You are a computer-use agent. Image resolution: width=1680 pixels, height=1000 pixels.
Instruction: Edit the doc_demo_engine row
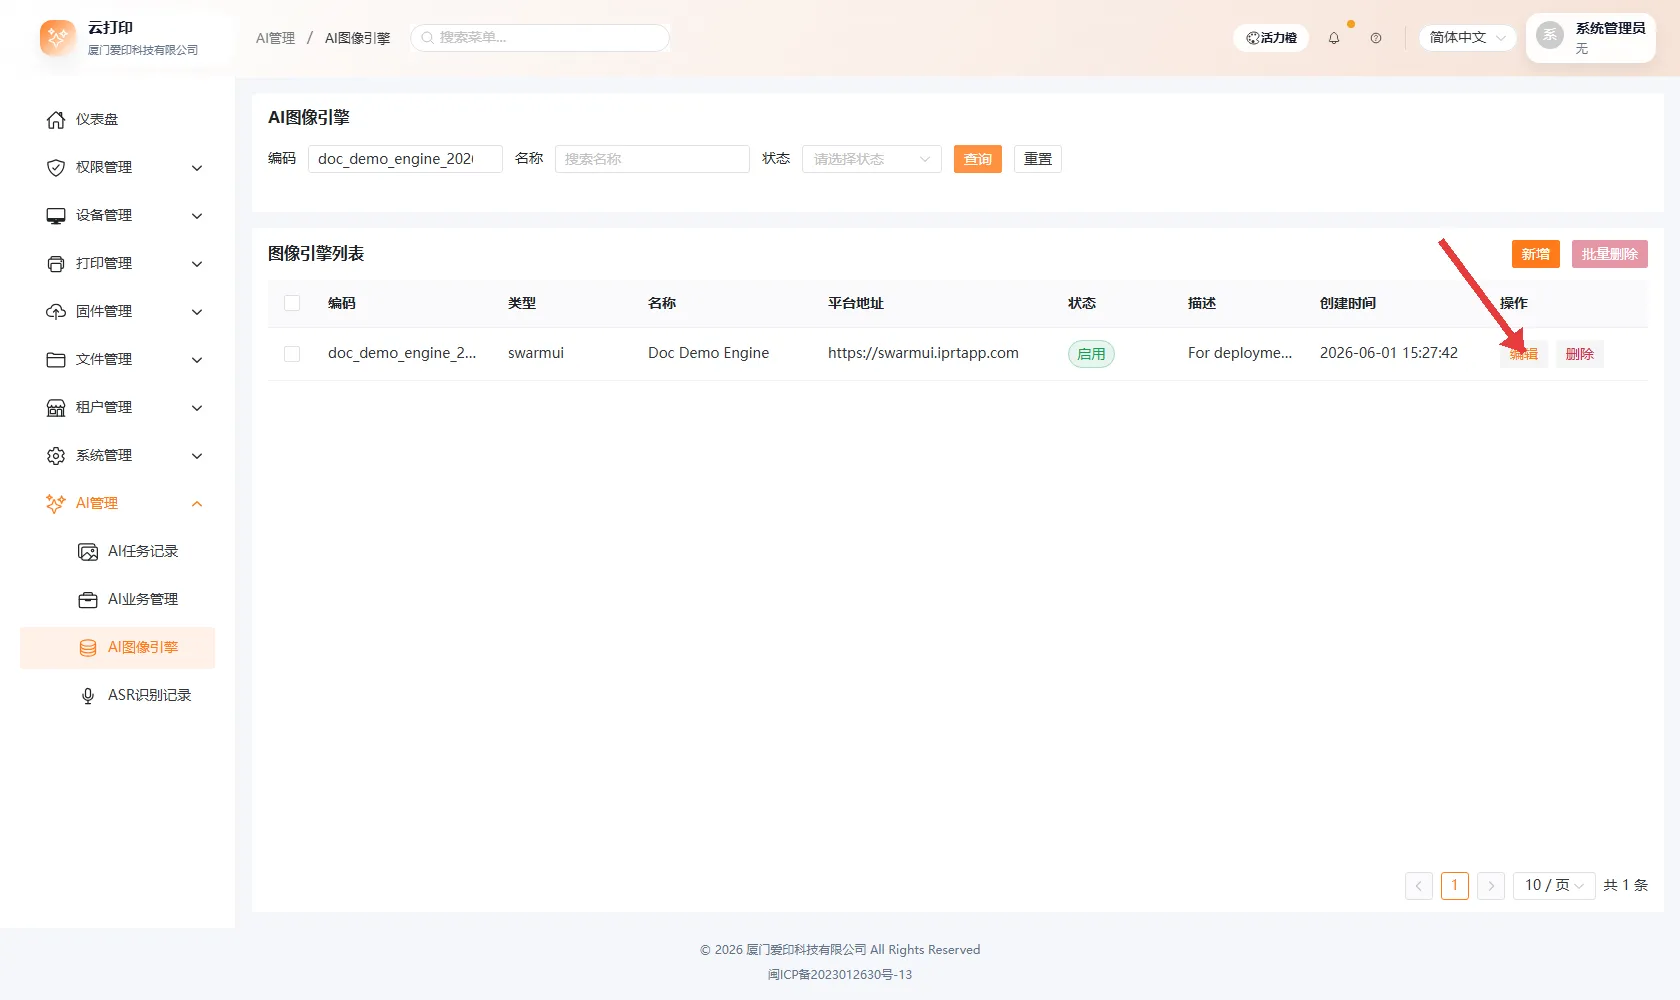[1524, 354]
